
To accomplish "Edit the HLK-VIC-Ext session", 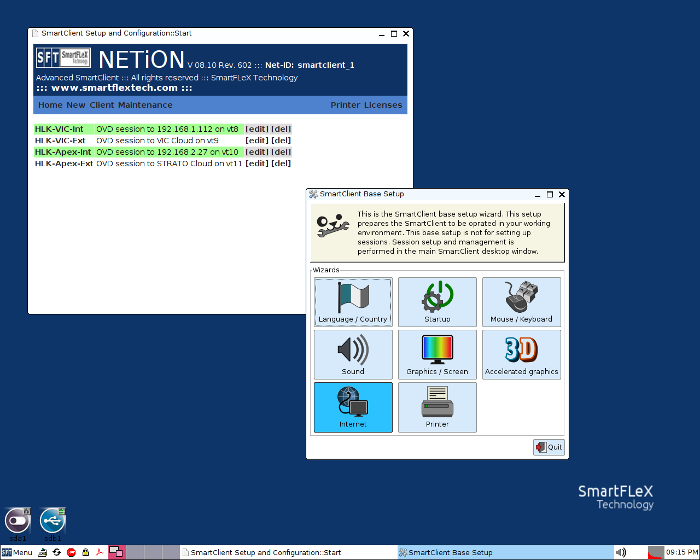I will [x=257, y=140].
